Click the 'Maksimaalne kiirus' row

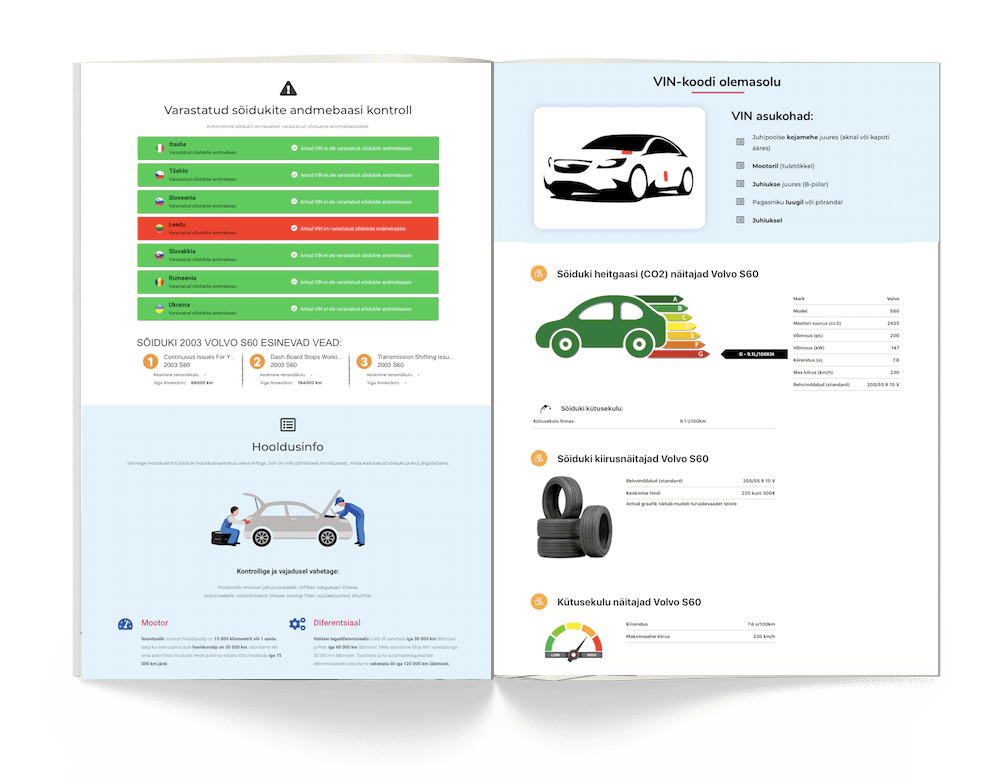[700, 636]
